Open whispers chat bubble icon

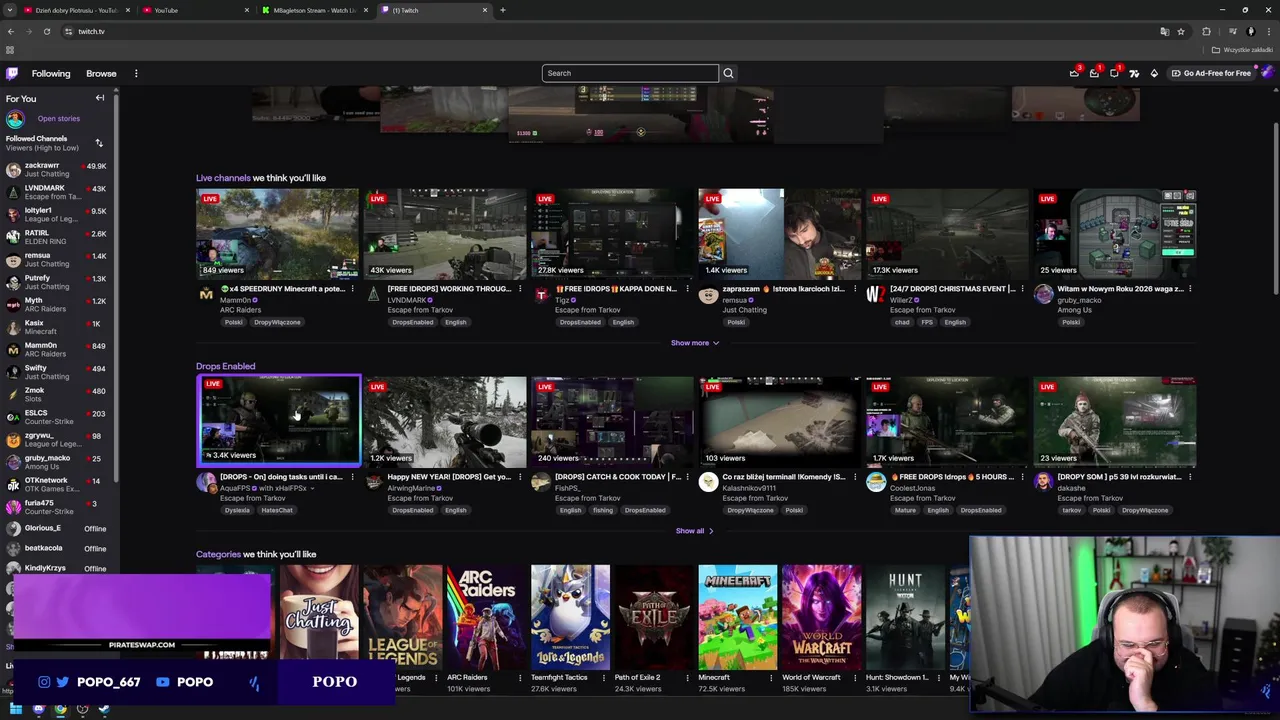(1114, 73)
